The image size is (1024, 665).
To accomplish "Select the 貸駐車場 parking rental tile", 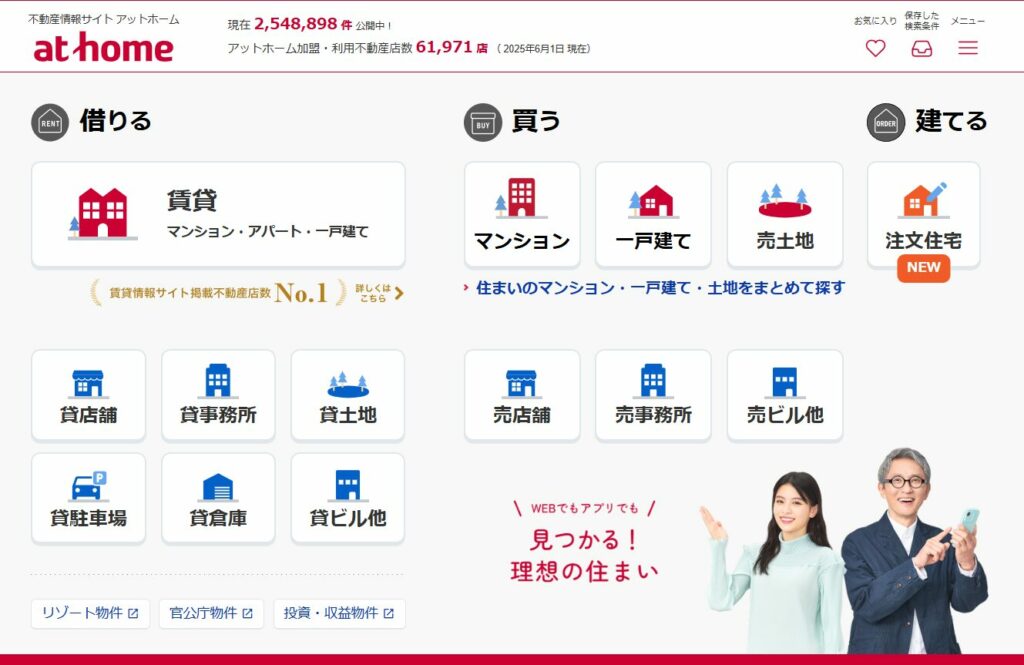I will tap(88, 498).
